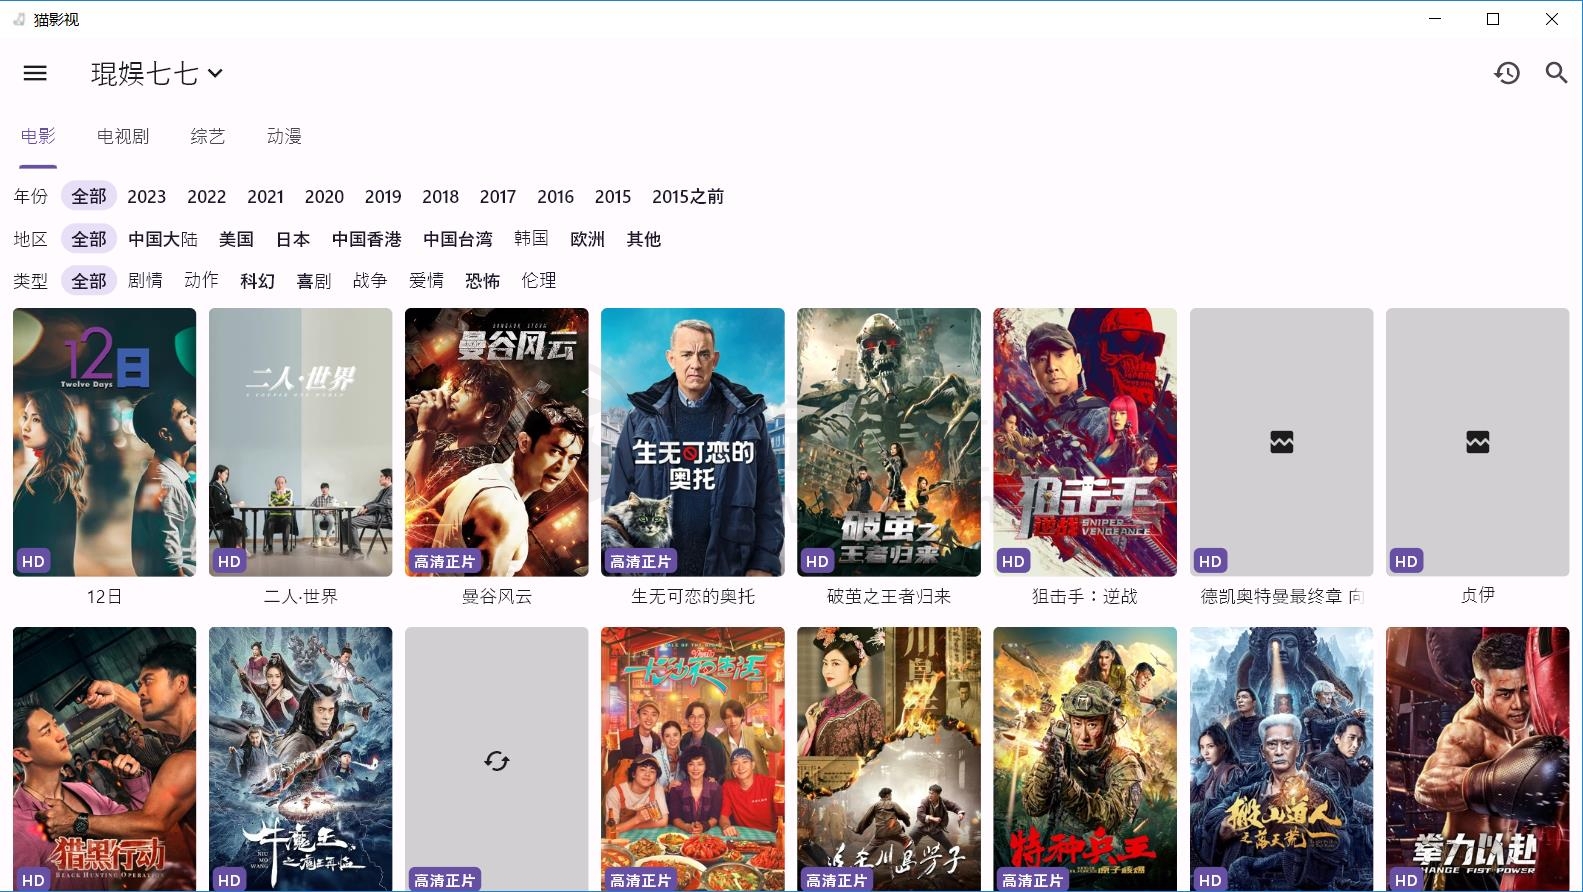Filter type by 恐怖
Viewport: 1583px width, 892px height.
click(483, 281)
